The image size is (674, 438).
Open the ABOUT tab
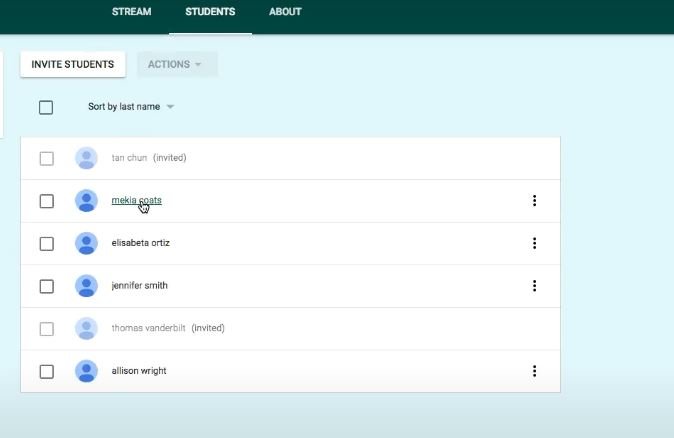point(285,12)
